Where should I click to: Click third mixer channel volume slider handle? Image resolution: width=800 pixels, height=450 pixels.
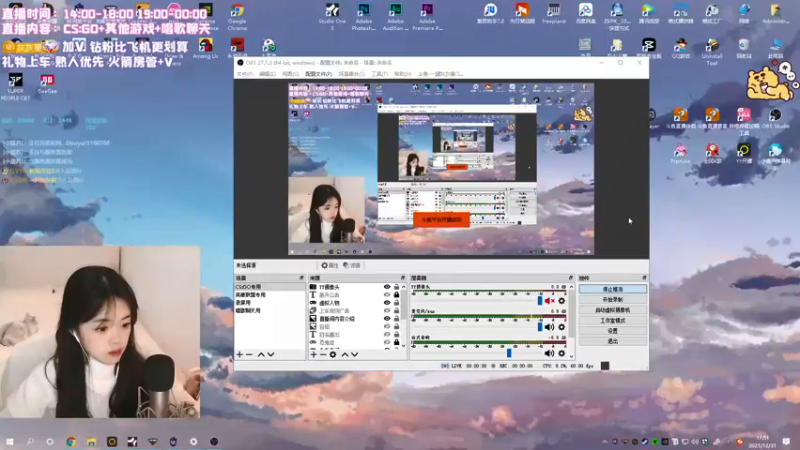click(x=509, y=353)
